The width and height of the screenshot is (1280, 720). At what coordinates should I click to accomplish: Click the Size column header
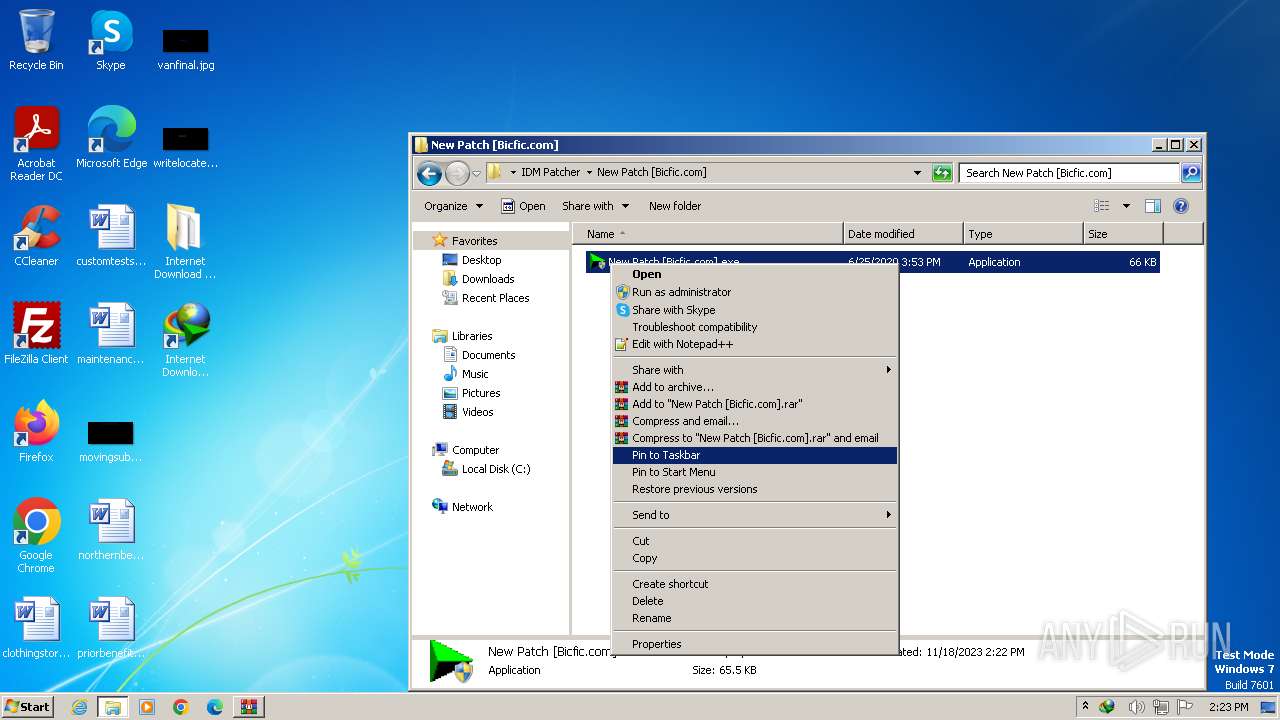[1123, 234]
